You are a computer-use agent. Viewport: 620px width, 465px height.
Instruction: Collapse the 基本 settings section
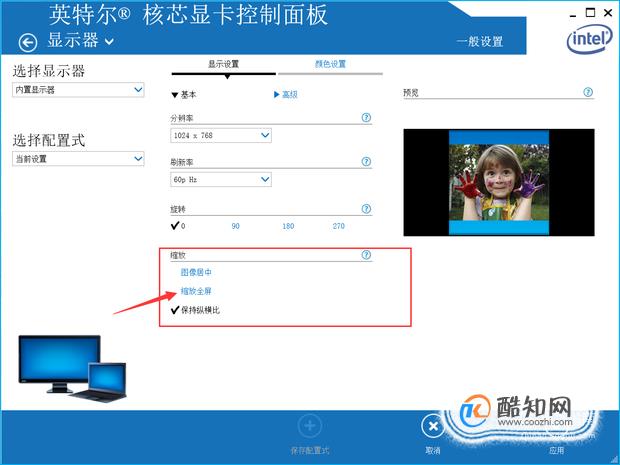[x=184, y=95]
